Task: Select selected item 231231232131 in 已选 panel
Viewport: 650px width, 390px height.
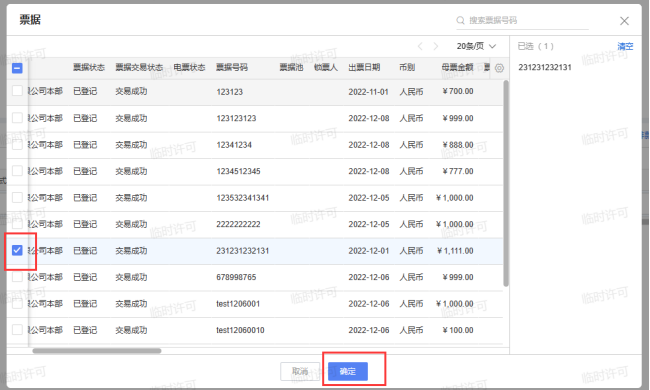Action: tap(545, 67)
